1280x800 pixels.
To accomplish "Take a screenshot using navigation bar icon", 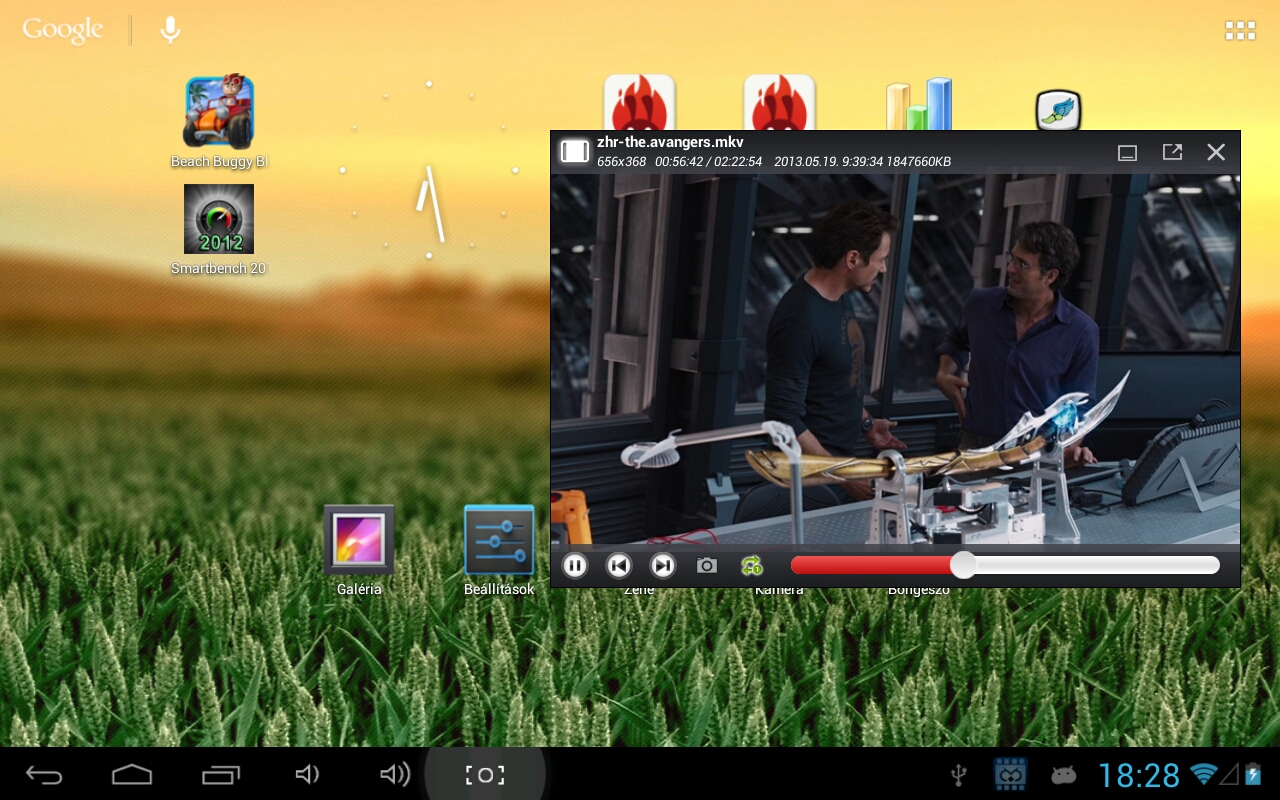I will (485, 775).
